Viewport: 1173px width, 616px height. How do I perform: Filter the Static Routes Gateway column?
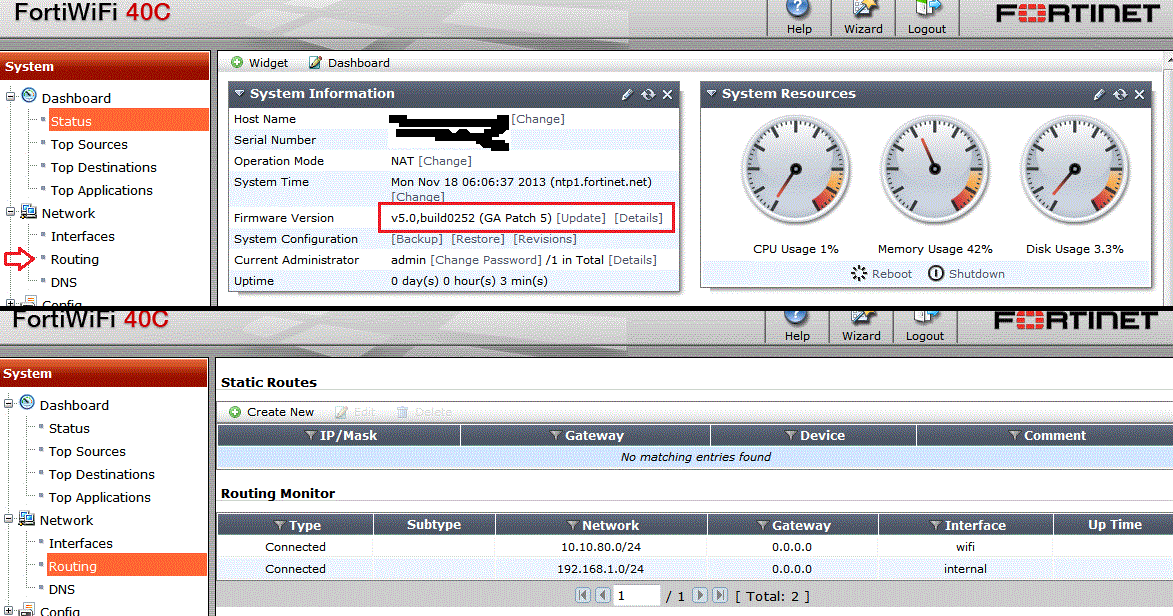tap(555, 436)
